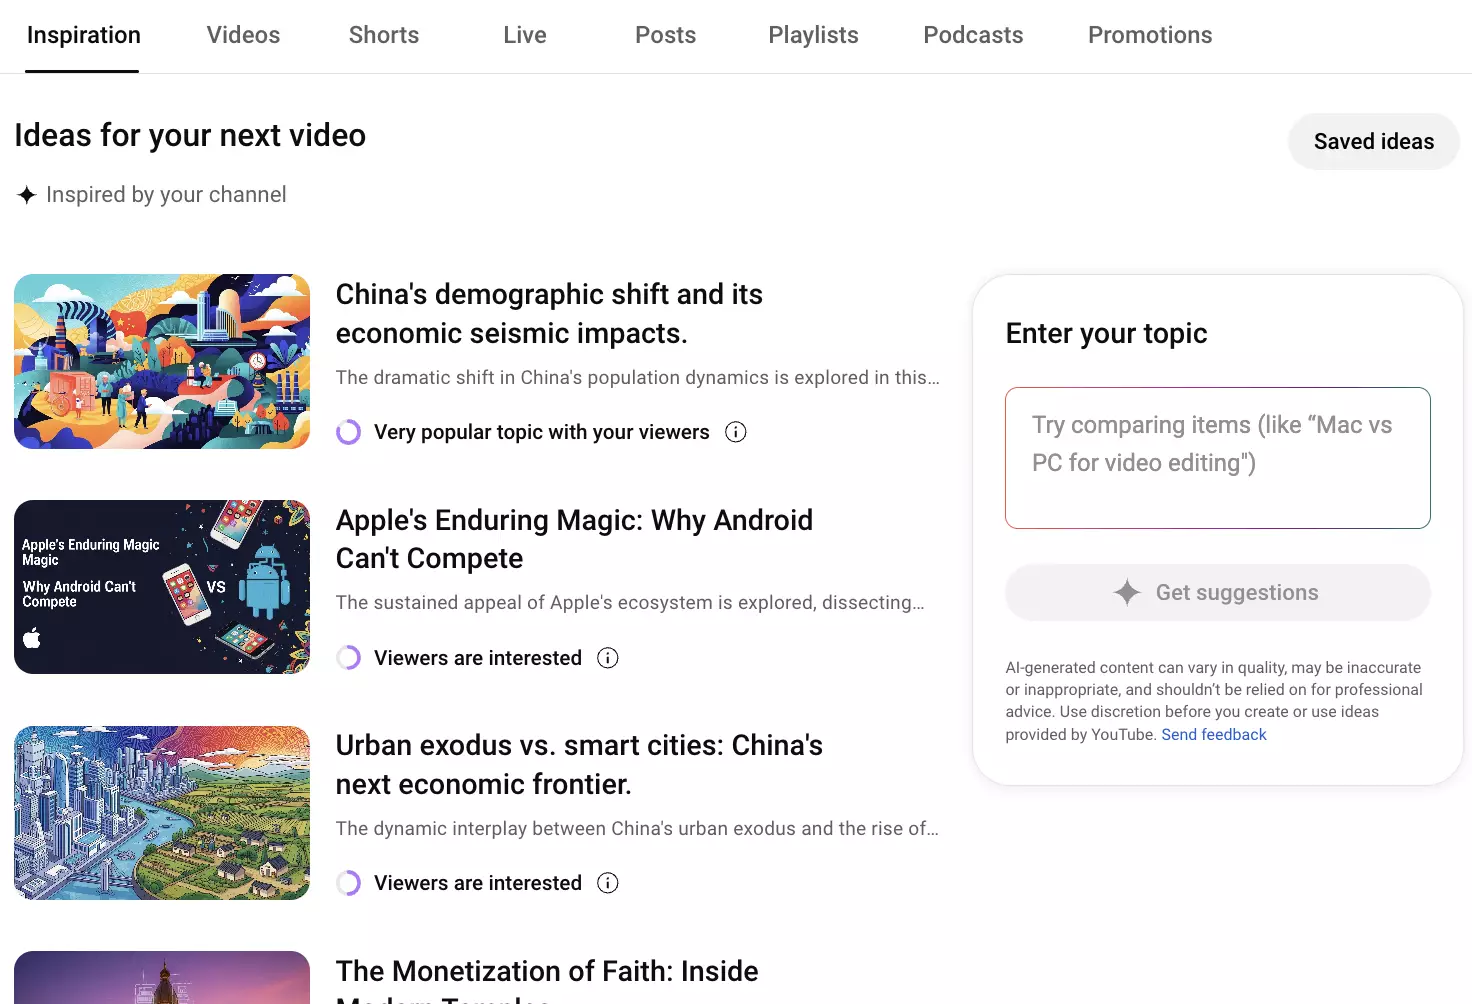The height and width of the screenshot is (1004, 1472).
Task: Click 'Viewers are interested' under Apple's Enduring Magic
Action: click(x=478, y=658)
